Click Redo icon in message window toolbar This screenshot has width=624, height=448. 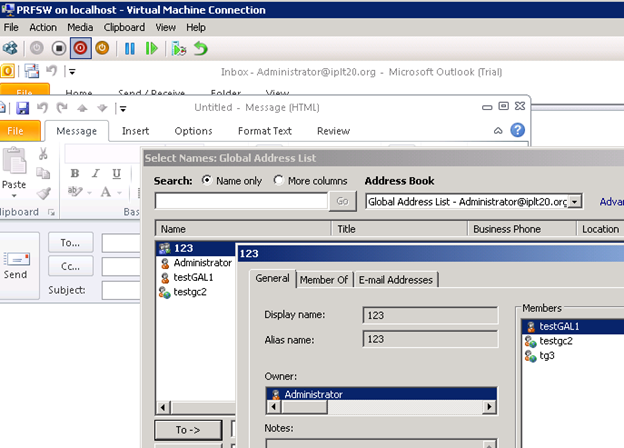[x=62, y=108]
